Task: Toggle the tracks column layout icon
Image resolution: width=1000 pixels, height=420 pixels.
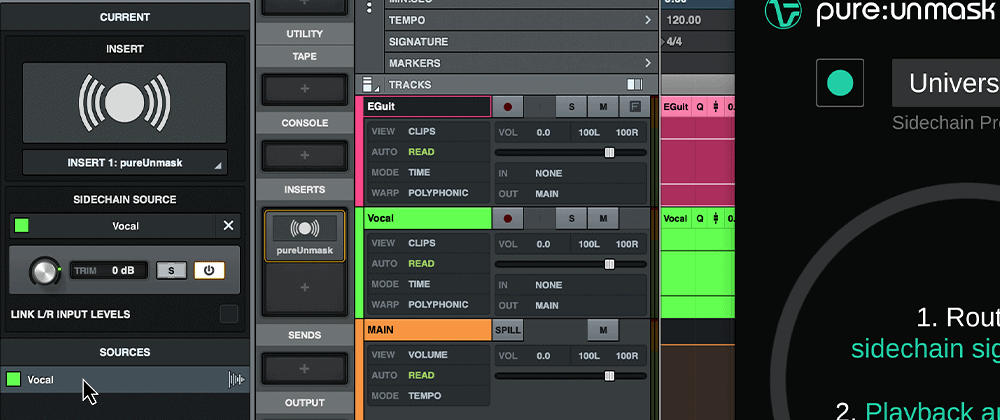Action: tap(635, 84)
